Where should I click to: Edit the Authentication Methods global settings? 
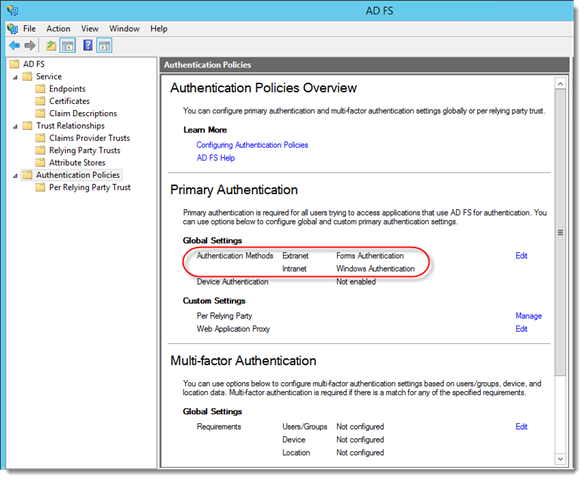click(x=521, y=255)
